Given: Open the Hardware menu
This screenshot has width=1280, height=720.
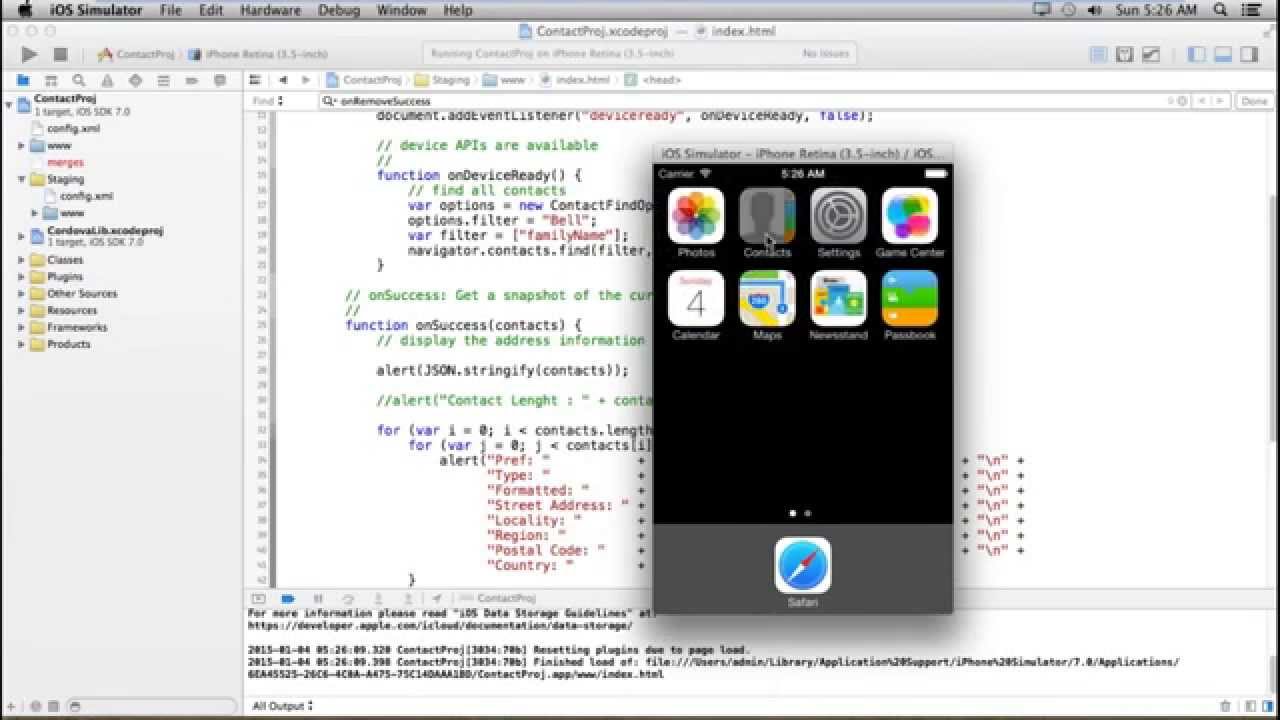Looking at the screenshot, I should (271, 10).
